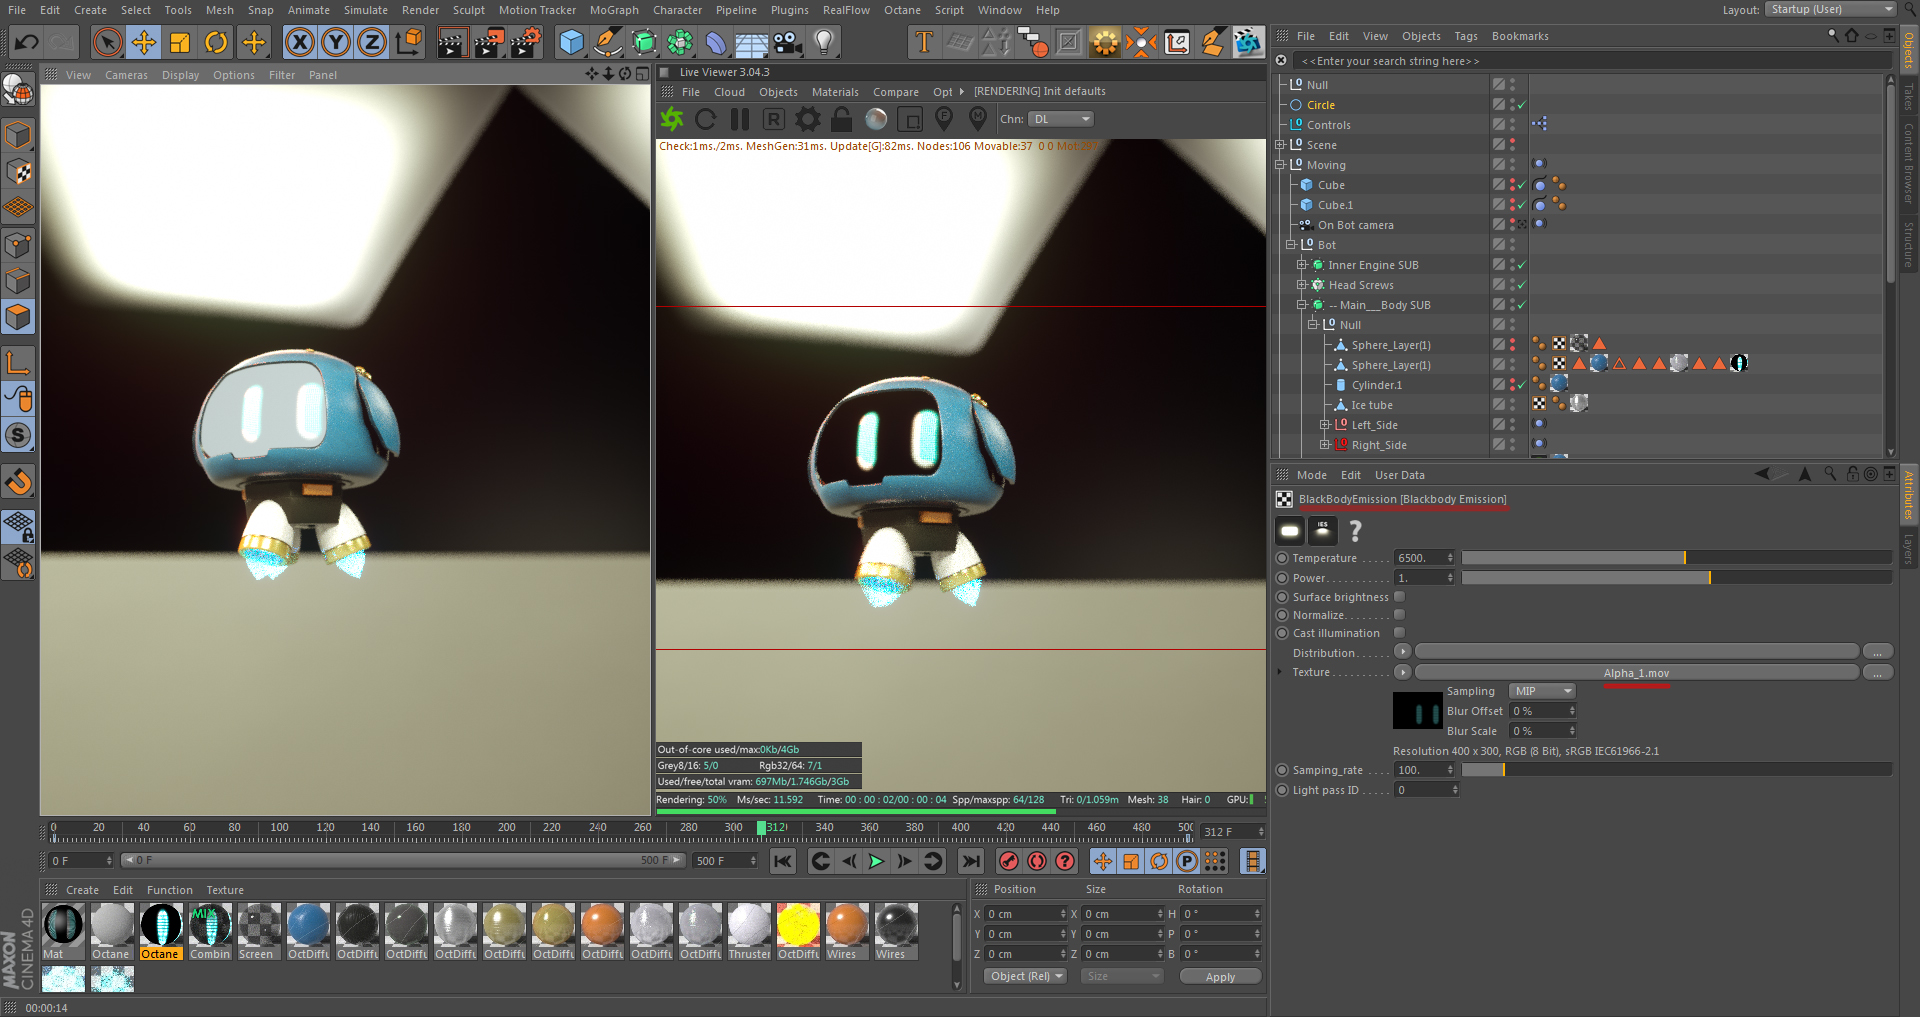The width and height of the screenshot is (1920, 1017).
Task: Select the On Bot camera object
Action: click(x=1355, y=225)
